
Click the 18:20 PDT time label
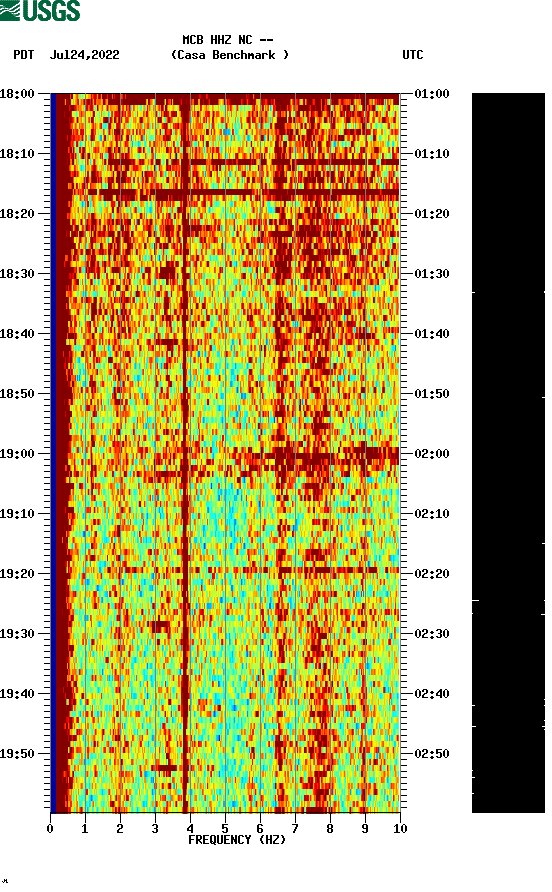pyautogui.click(x=17, y=214)
